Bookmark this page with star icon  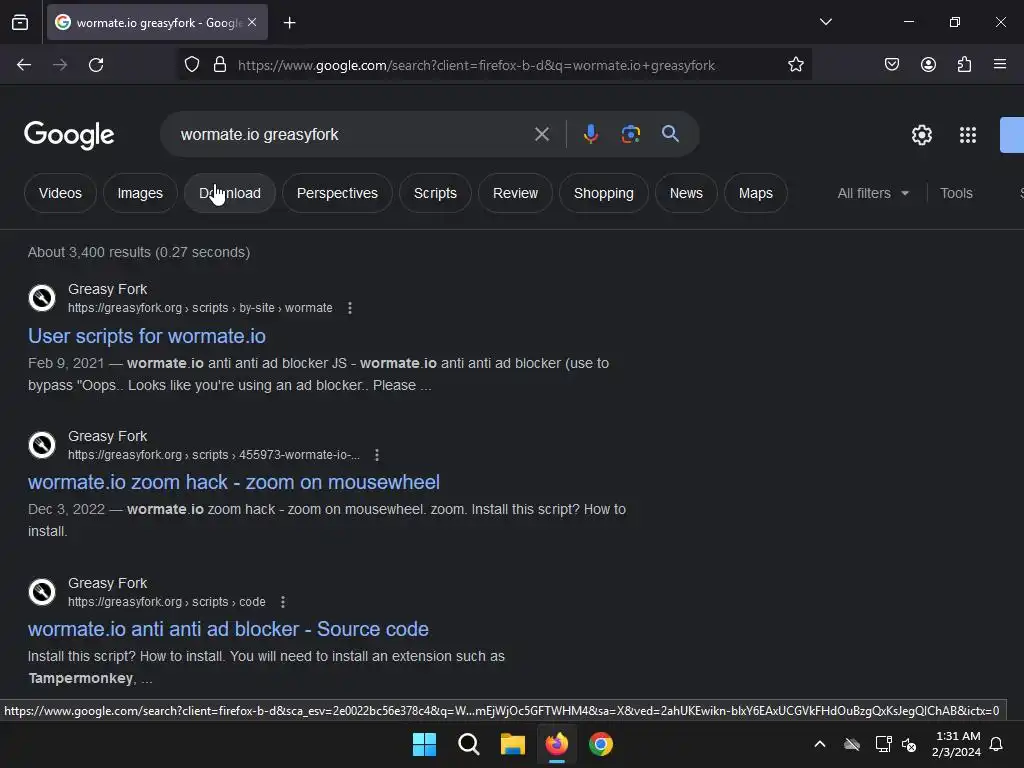pyautogui.click(x=795, y=65)
